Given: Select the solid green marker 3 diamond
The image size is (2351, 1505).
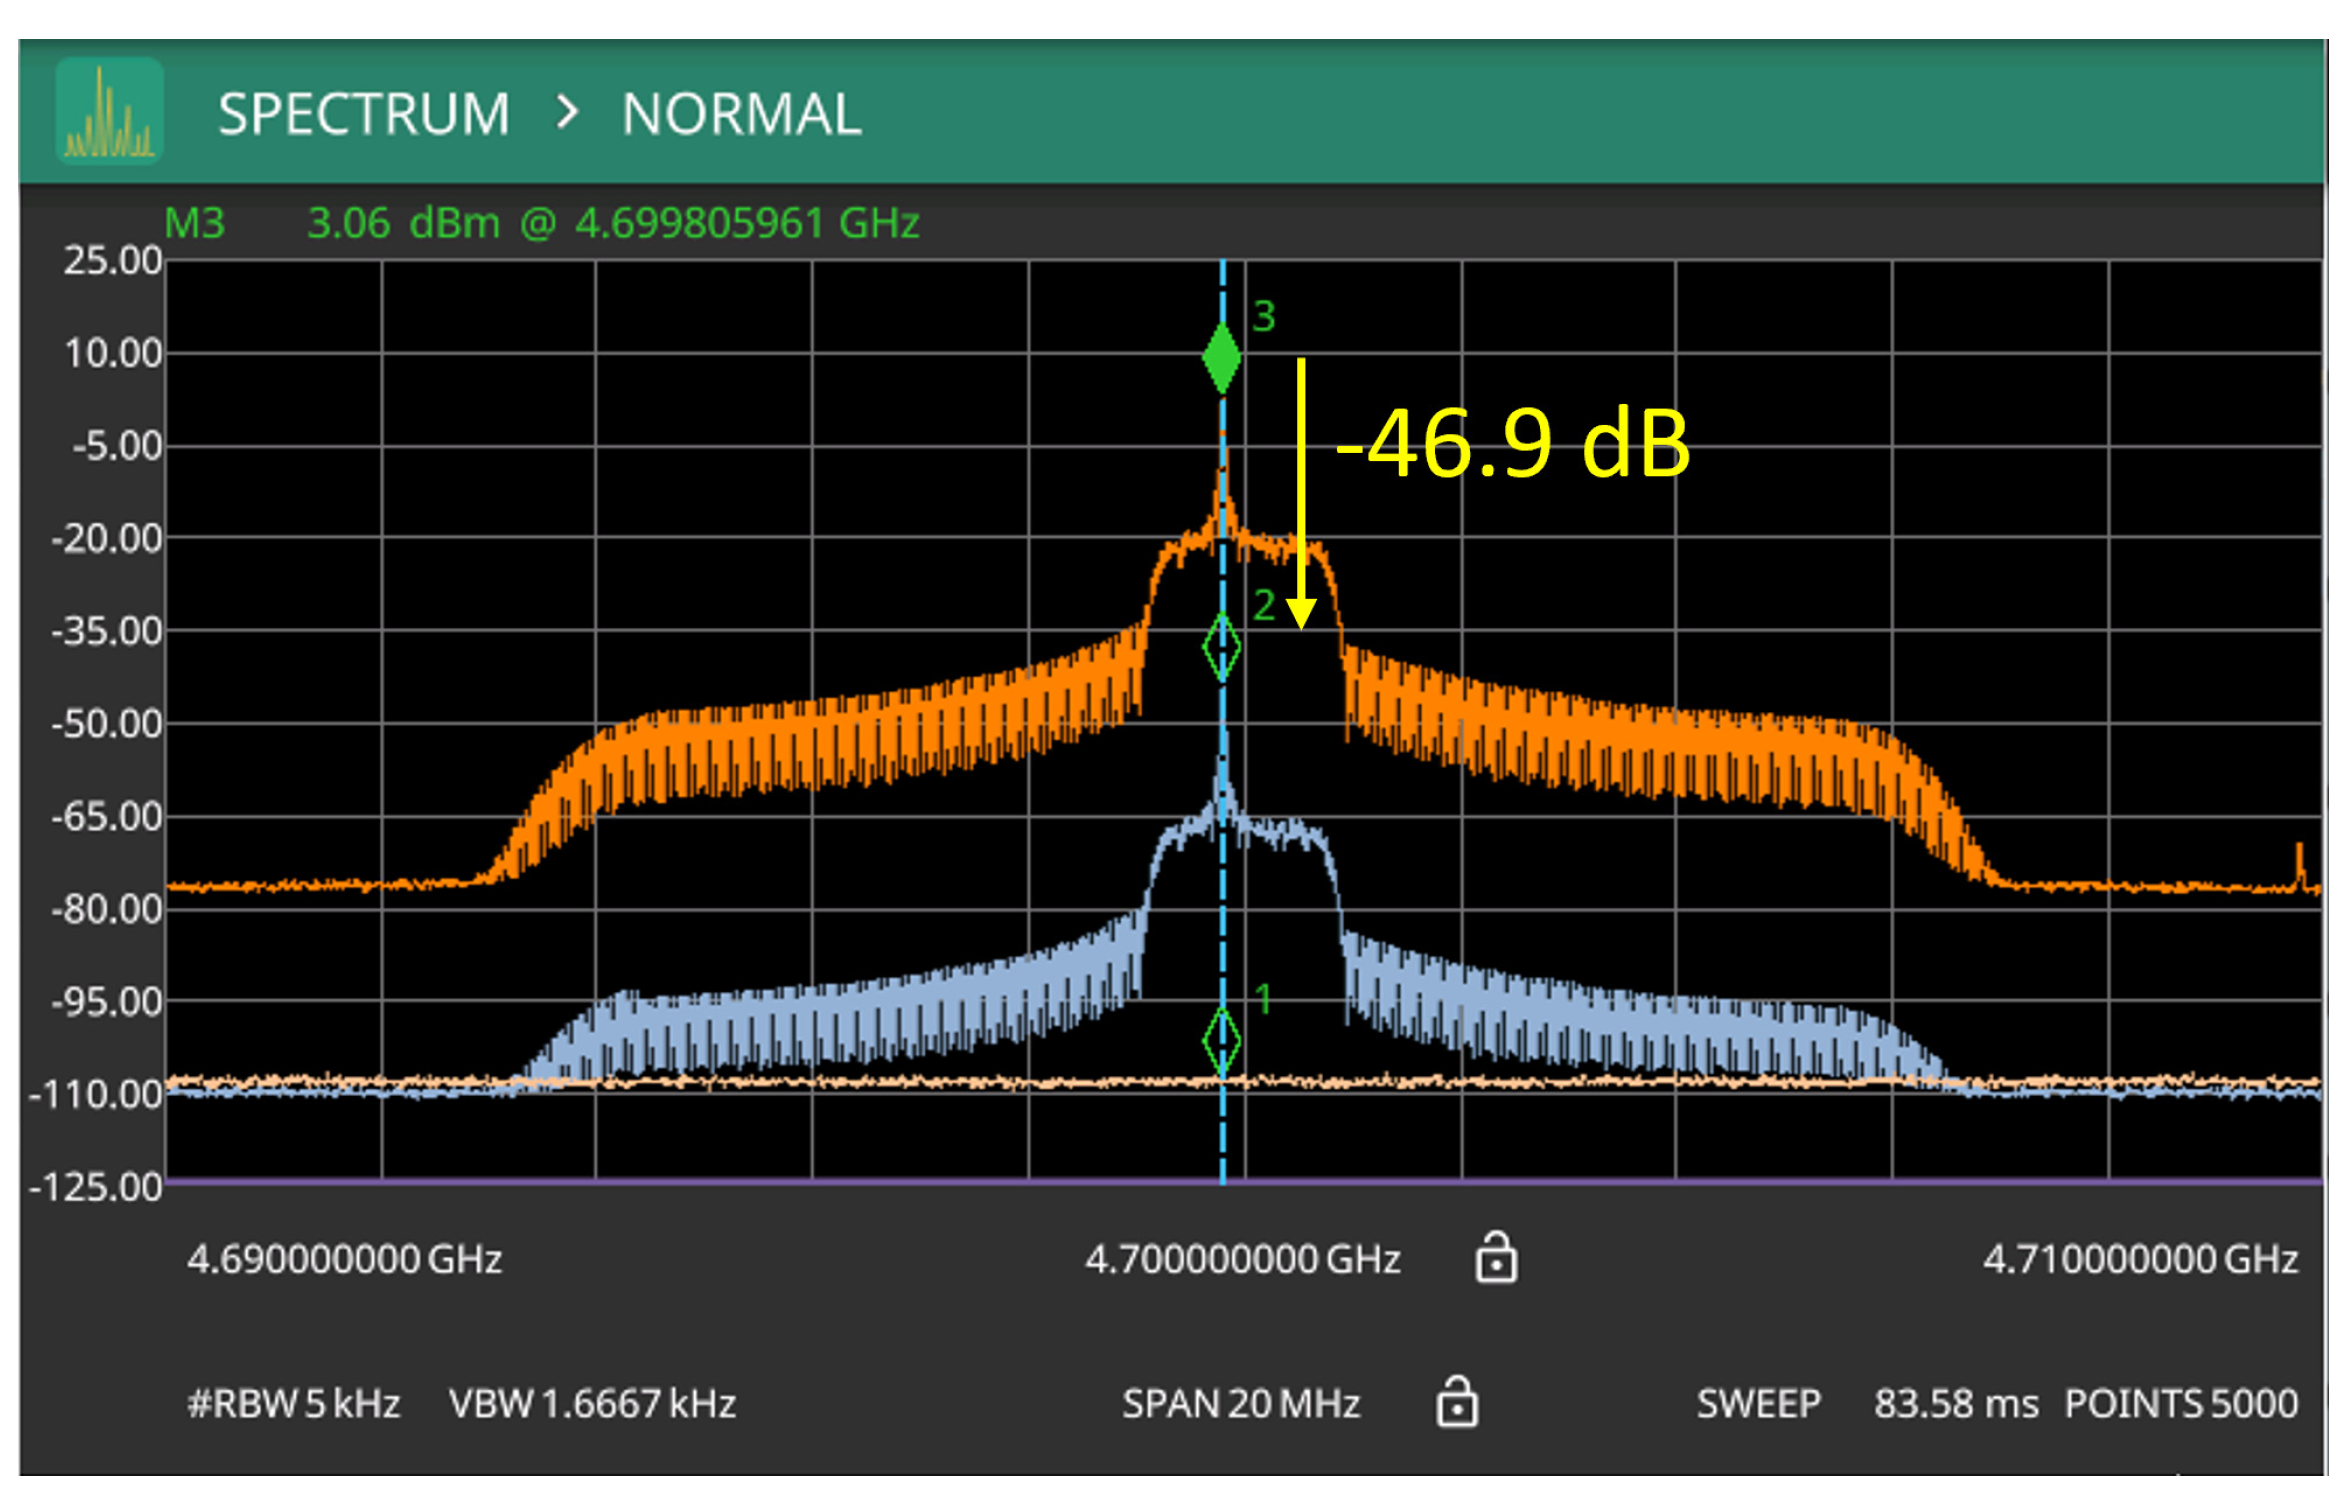Looking at the screenshot, I should click(x=1222, y=359).
